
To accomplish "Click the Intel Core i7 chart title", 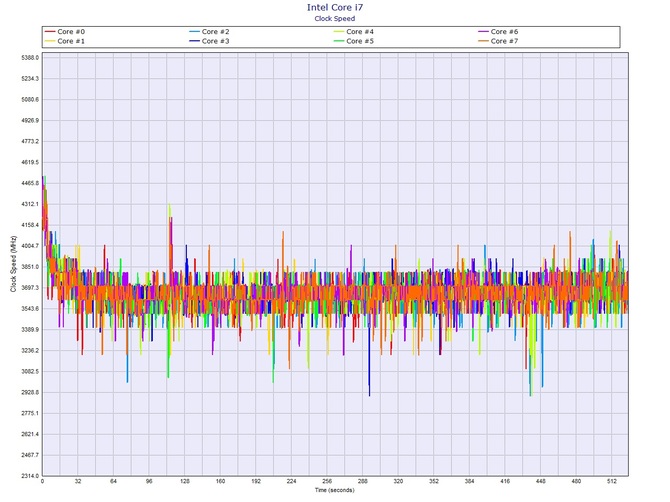I will tap(335, 7).
